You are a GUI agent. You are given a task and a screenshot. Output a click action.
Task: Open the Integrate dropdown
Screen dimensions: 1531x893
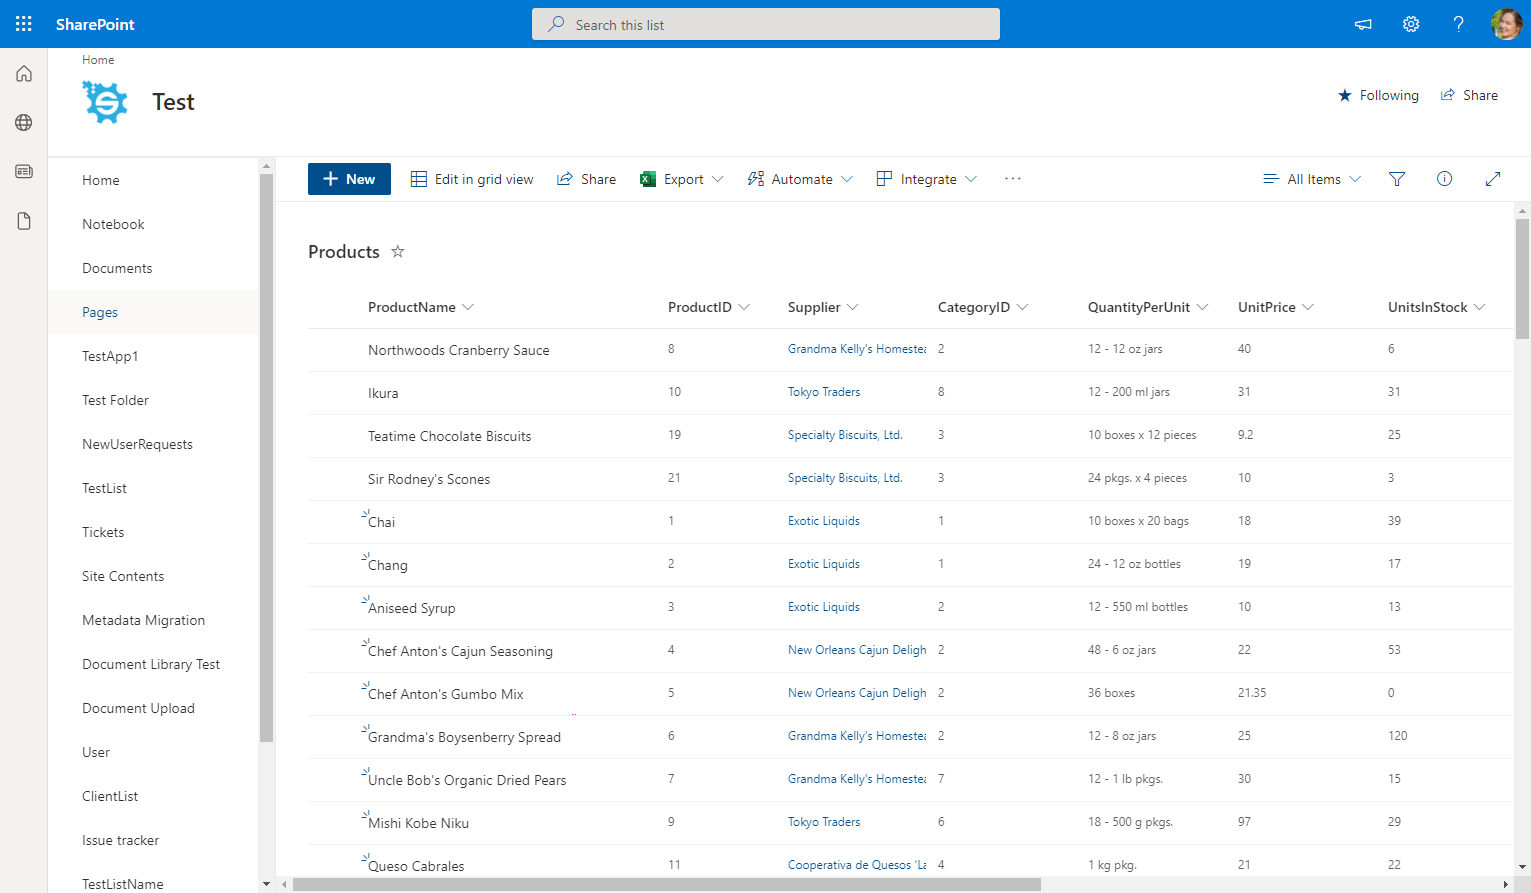point(927,179)
